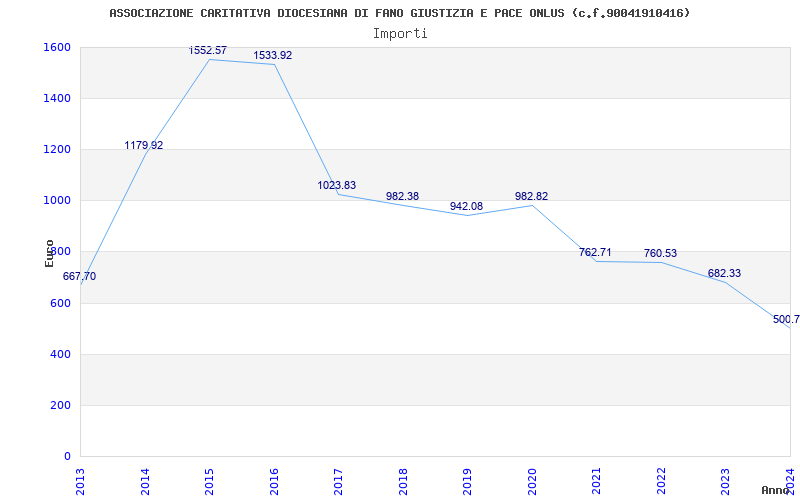Click the 2017 x-axis tick label
The width and height of the screenshot is (800, 500).
point(339,480)
